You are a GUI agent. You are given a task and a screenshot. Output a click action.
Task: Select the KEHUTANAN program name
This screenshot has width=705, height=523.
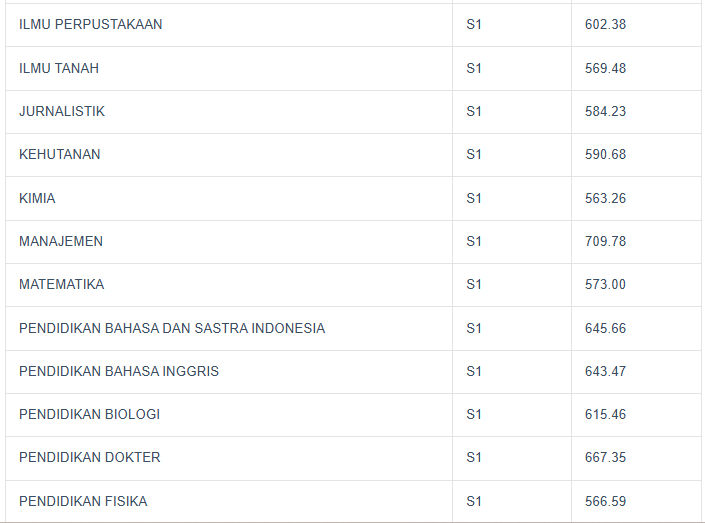[x=60, y=154]
